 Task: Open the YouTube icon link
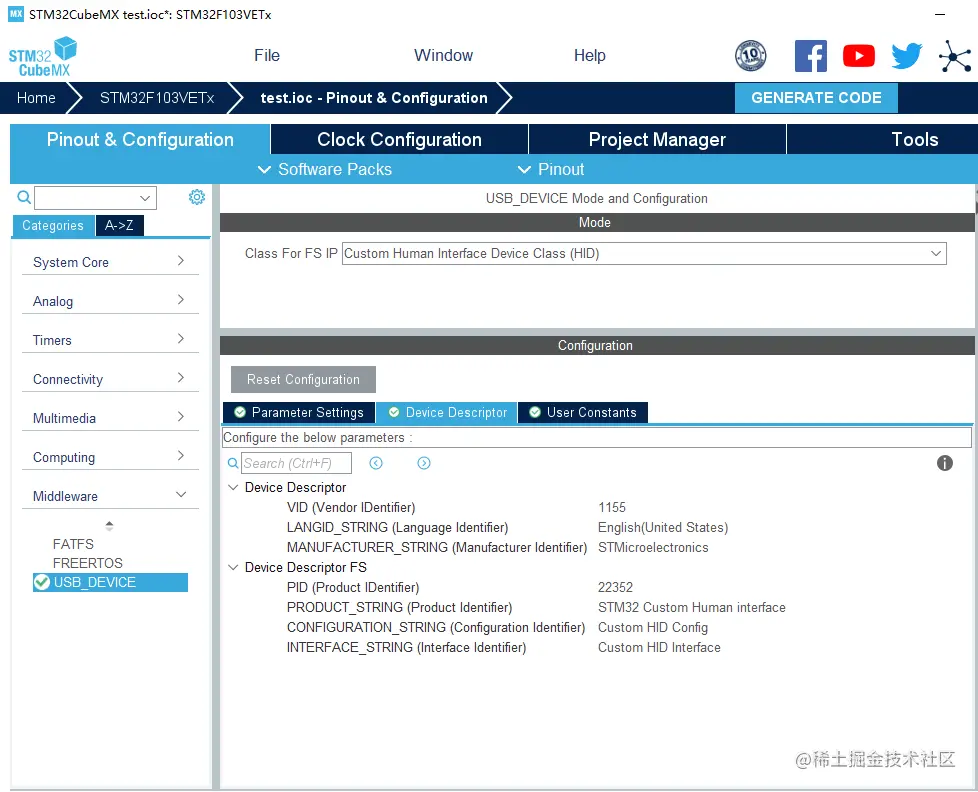click(858, 56)
